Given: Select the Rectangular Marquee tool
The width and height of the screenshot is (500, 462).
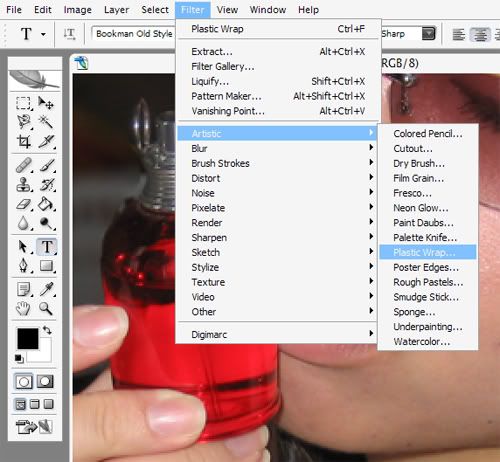Looking at the screenshot, I should (x=24, y=103).
